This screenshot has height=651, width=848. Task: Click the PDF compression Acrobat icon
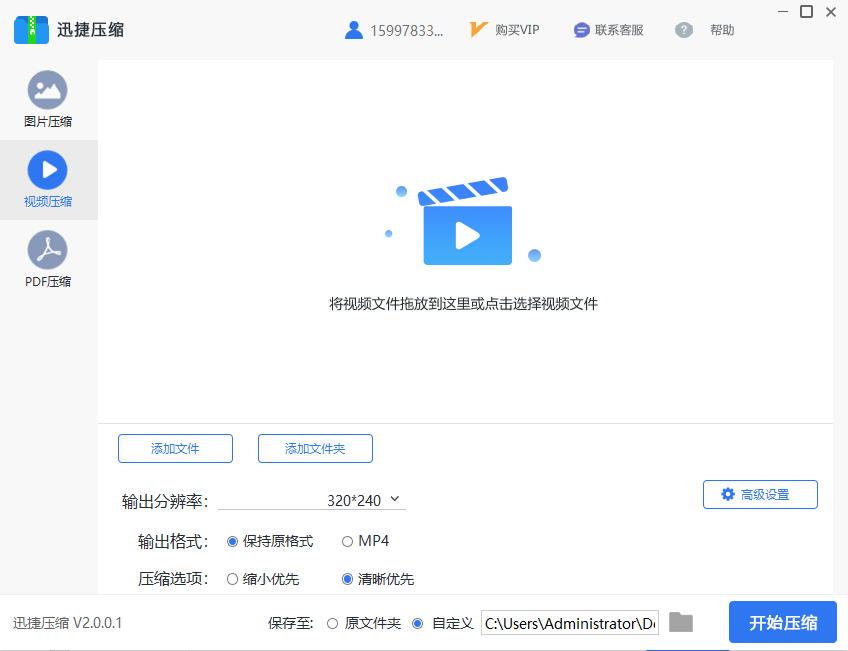click(x=48, y=250)
